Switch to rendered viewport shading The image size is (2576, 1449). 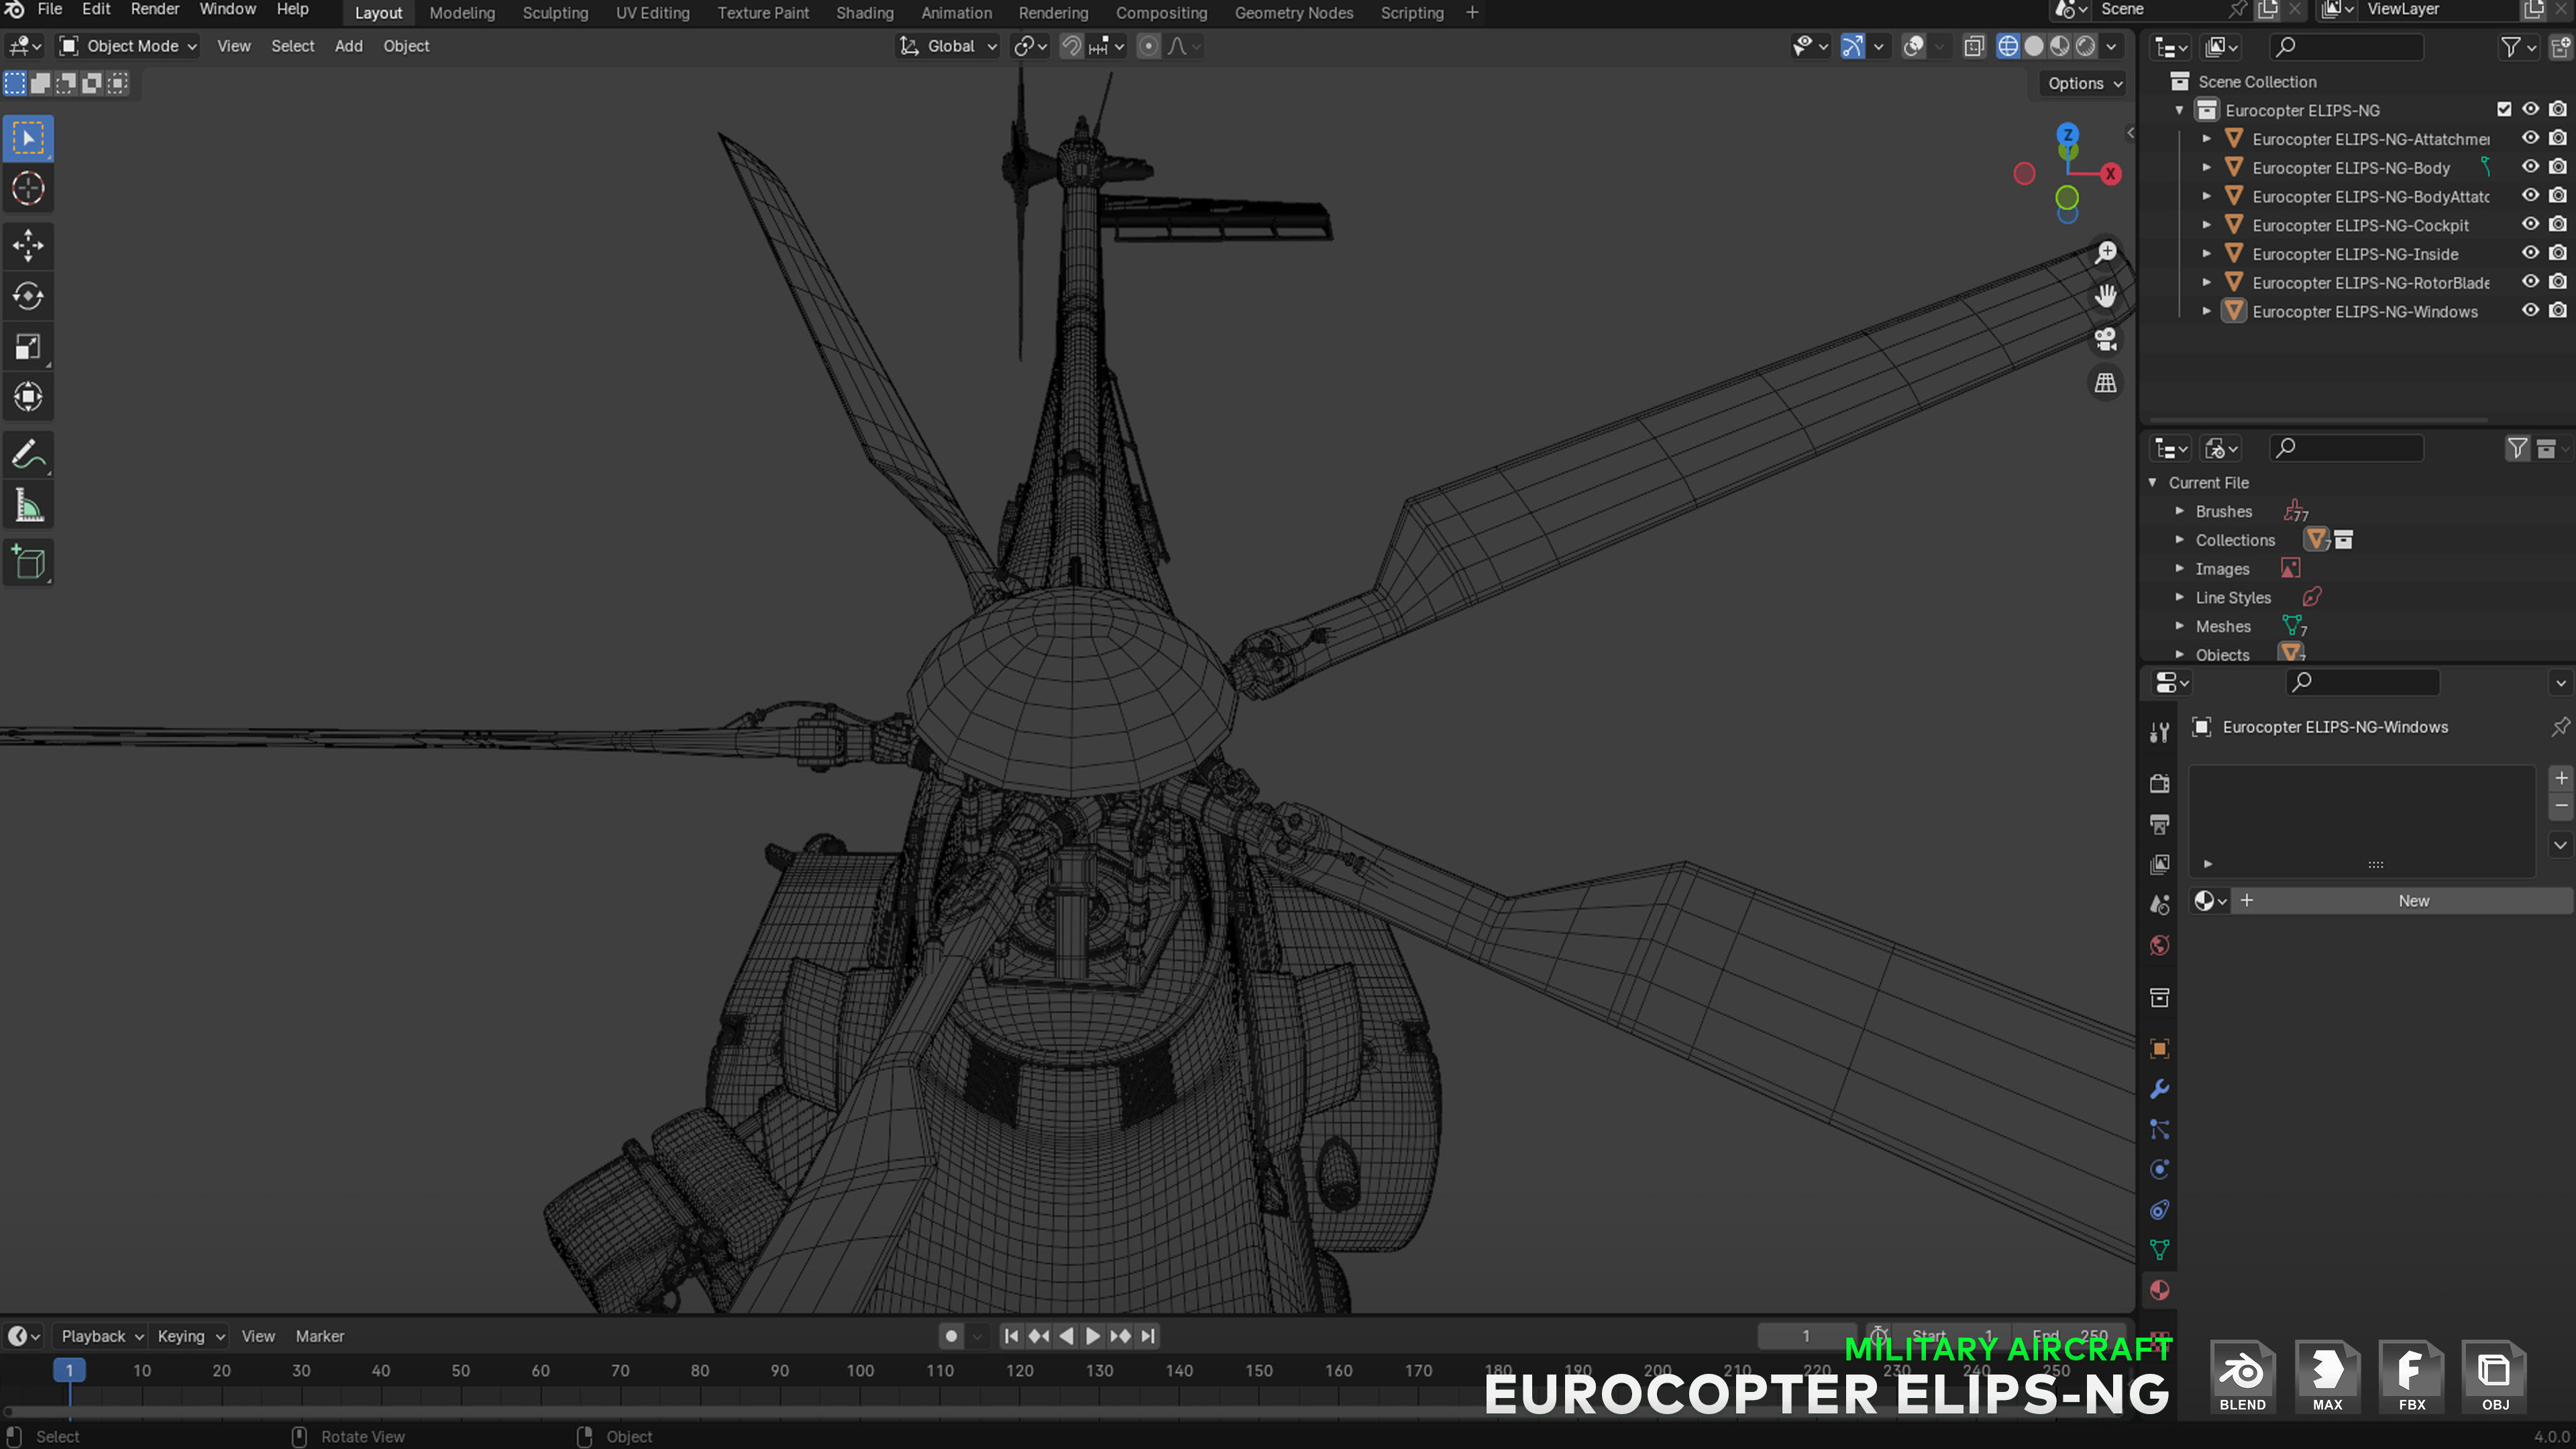(x=2086, y=46)
